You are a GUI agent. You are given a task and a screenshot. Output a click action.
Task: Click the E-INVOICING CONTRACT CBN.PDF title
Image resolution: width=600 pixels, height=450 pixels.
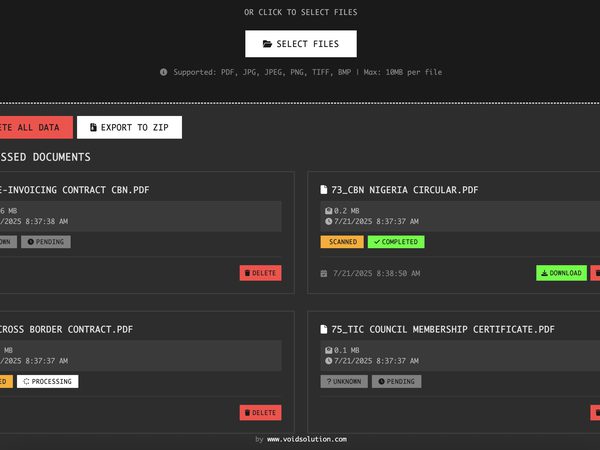75,190
